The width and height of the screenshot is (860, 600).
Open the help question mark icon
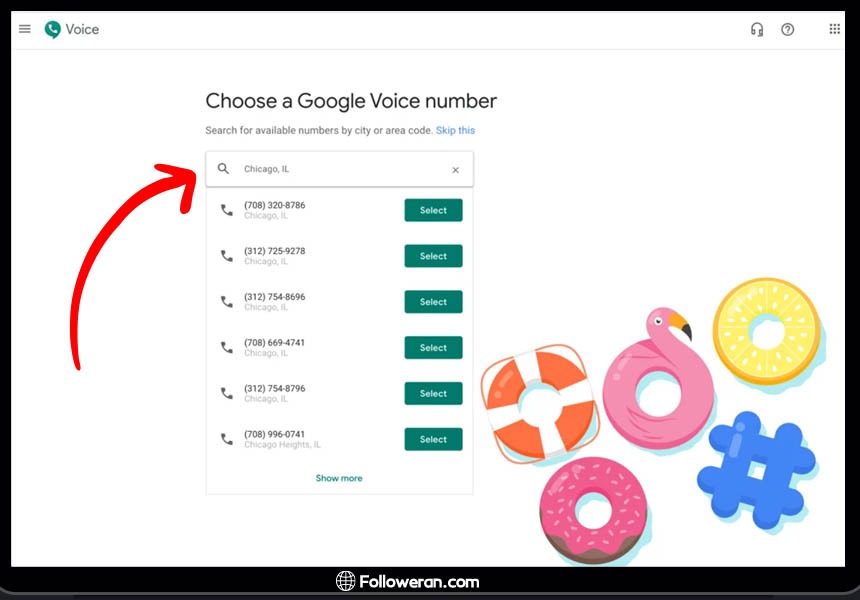click(x=788, y=30)
